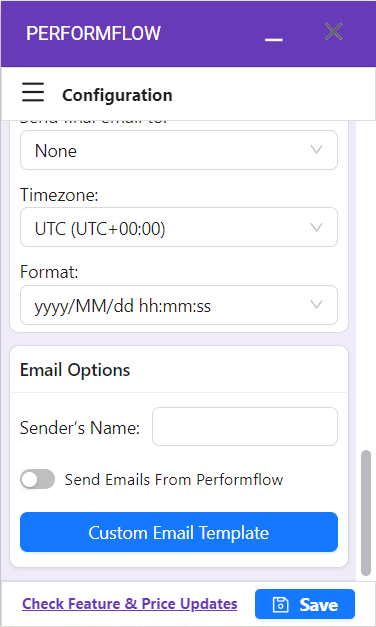Click the Send Emails From Performflow label
Screen dimensions: 376x627
(174, 479)
